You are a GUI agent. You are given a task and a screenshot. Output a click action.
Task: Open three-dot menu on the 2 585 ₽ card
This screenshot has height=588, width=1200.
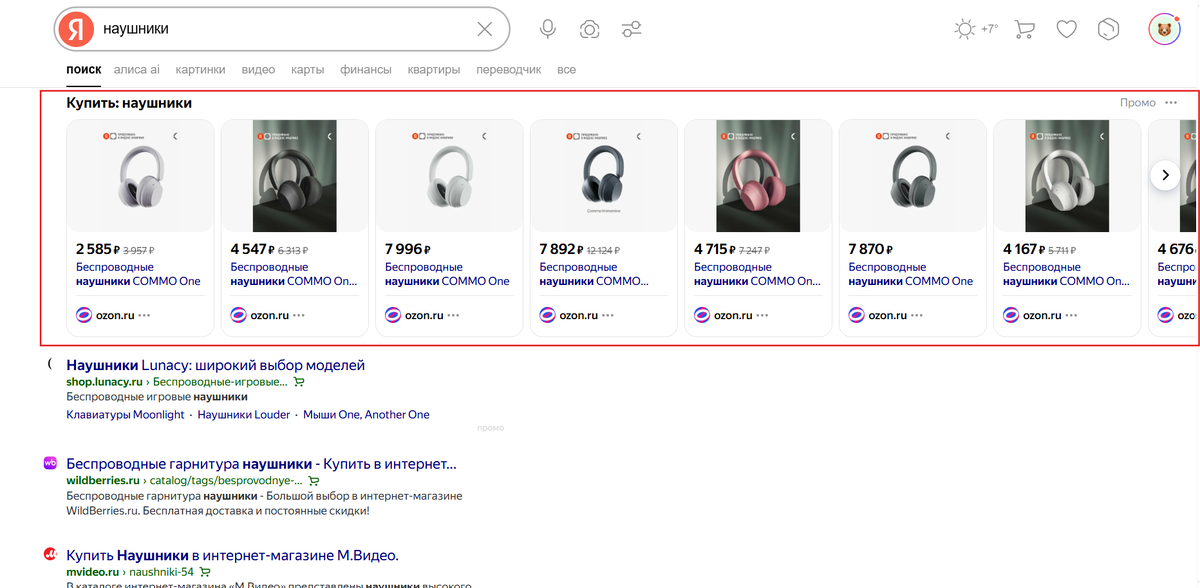tap(144, 315)
